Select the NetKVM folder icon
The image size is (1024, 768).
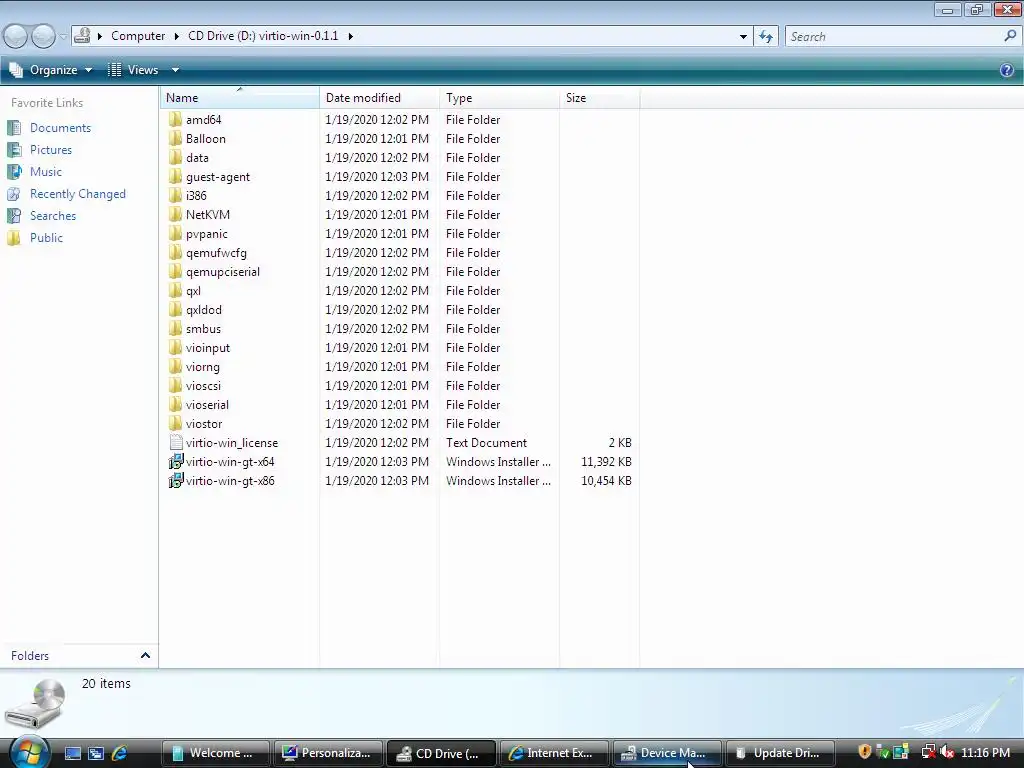[175, 214]
